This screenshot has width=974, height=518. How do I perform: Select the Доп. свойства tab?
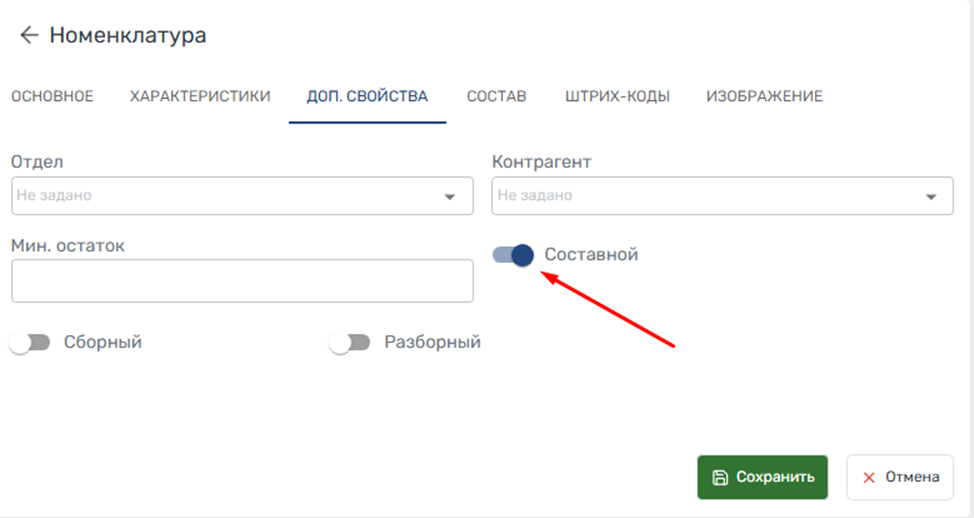(367, 97)
